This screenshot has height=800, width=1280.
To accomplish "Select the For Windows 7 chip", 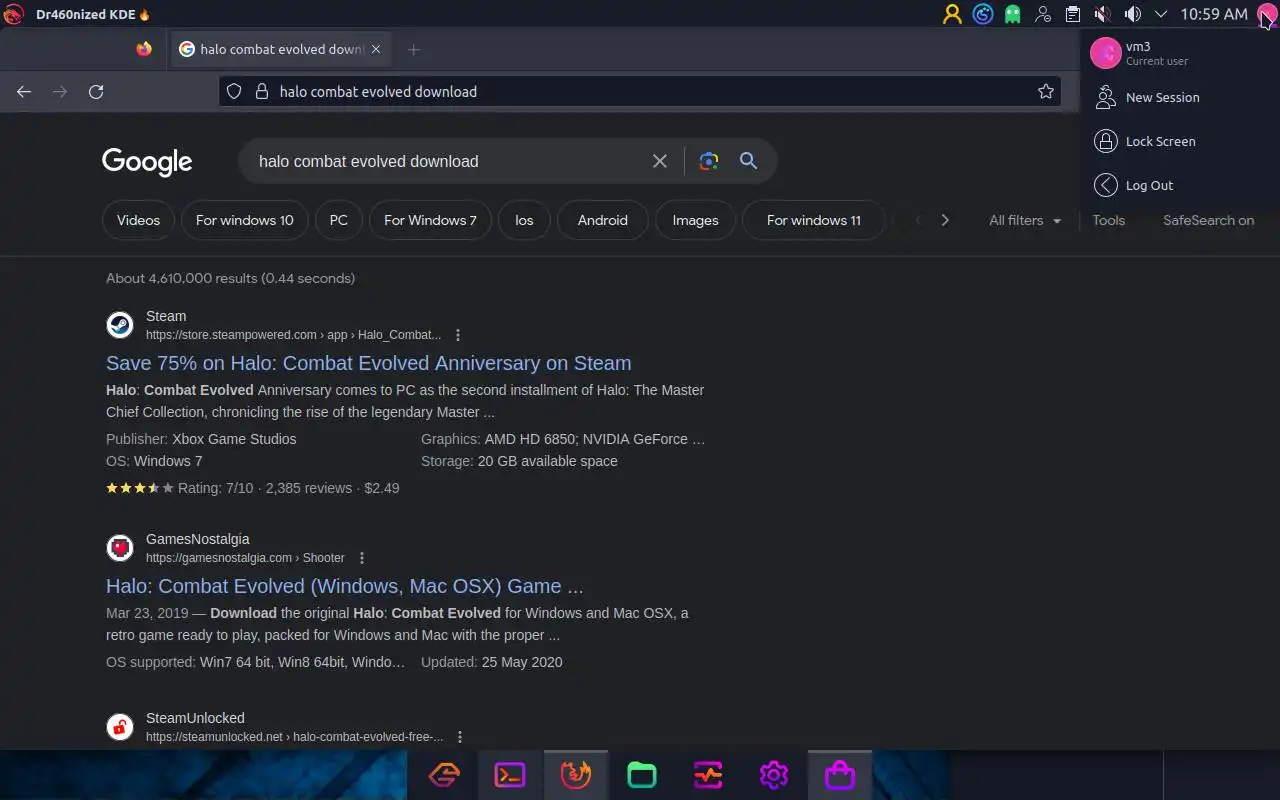I will (430, 220).
